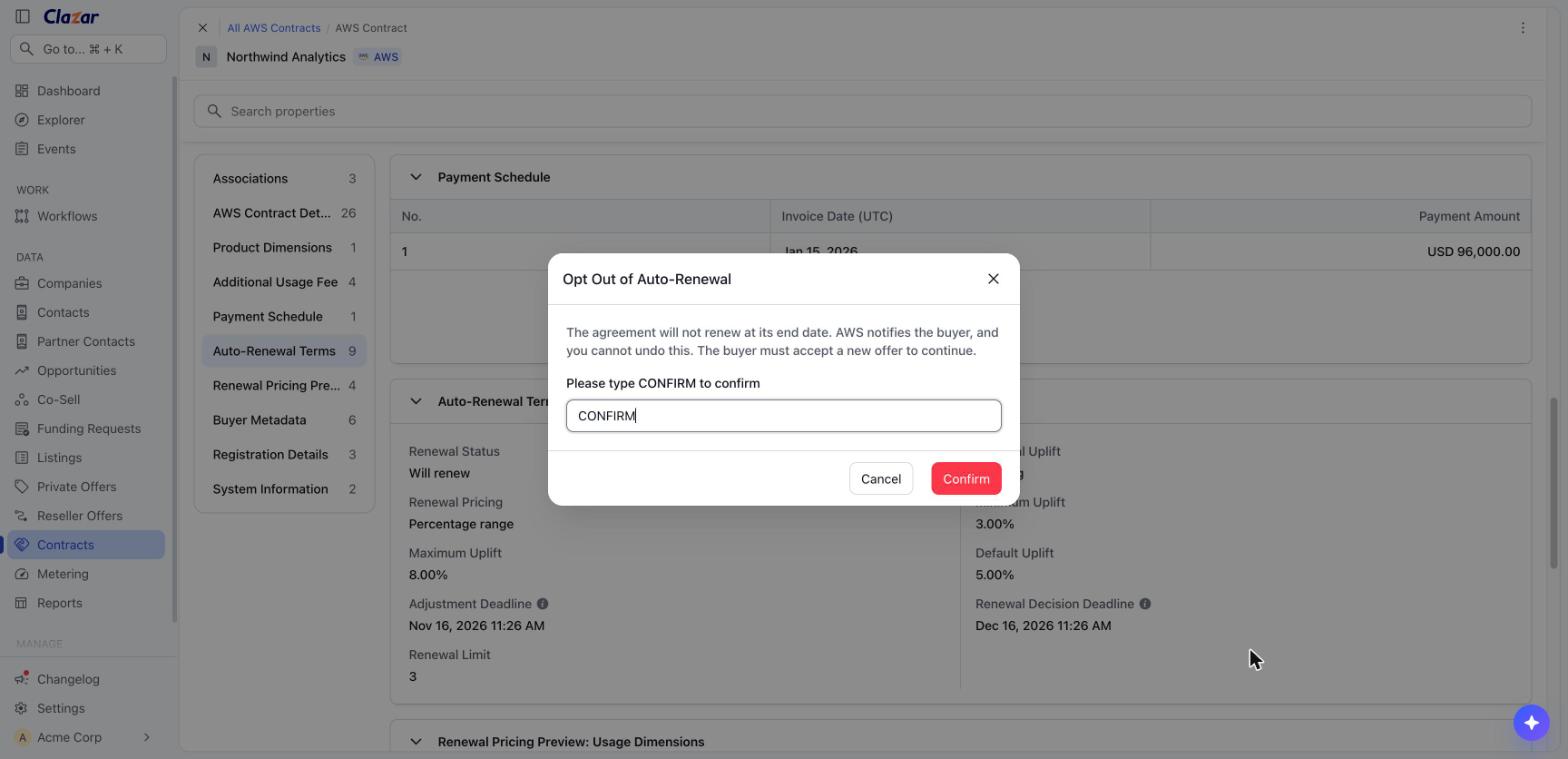This screenshot has height=759, width=1568.
Task: Toggle the sidebar collapse icon
Action: tap(22, 17)
